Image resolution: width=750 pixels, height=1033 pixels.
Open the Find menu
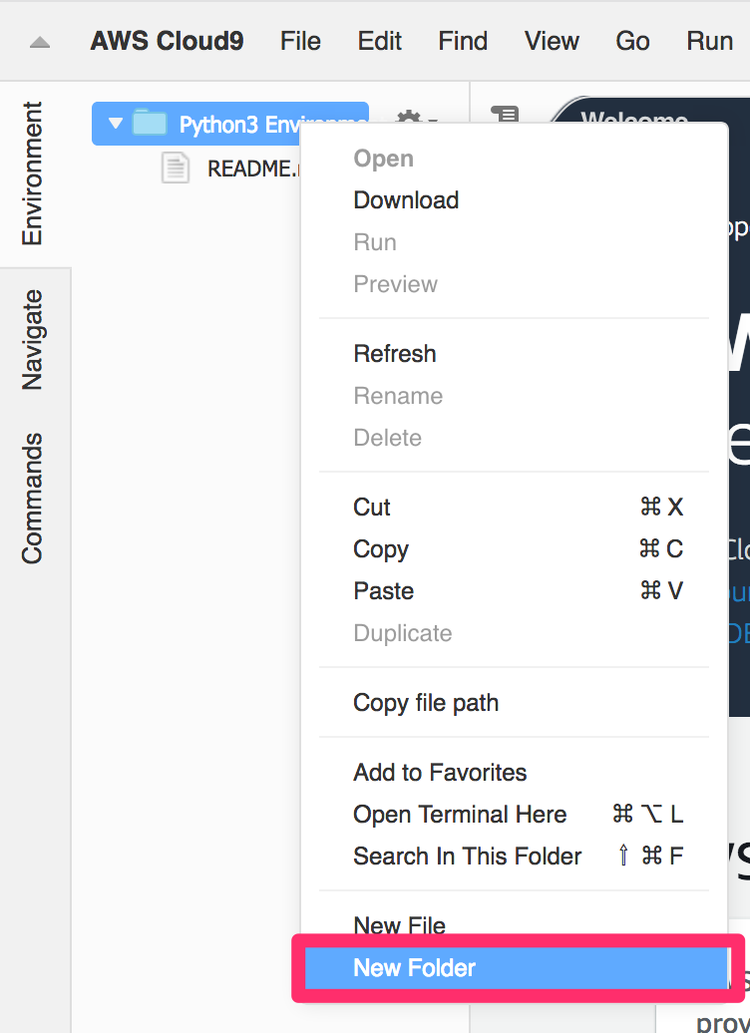pyautogui.click(x=463, y=41)
